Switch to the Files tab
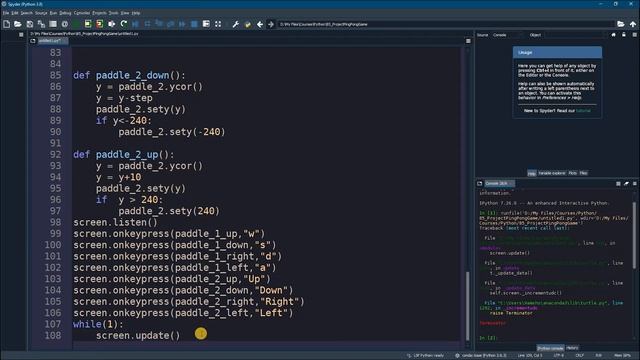 (x=584, y=173)
